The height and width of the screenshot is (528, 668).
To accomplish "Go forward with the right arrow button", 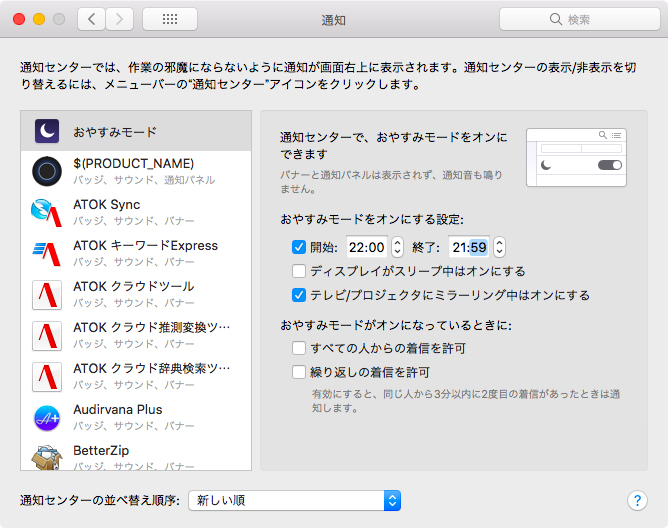I will click(119, 19).
